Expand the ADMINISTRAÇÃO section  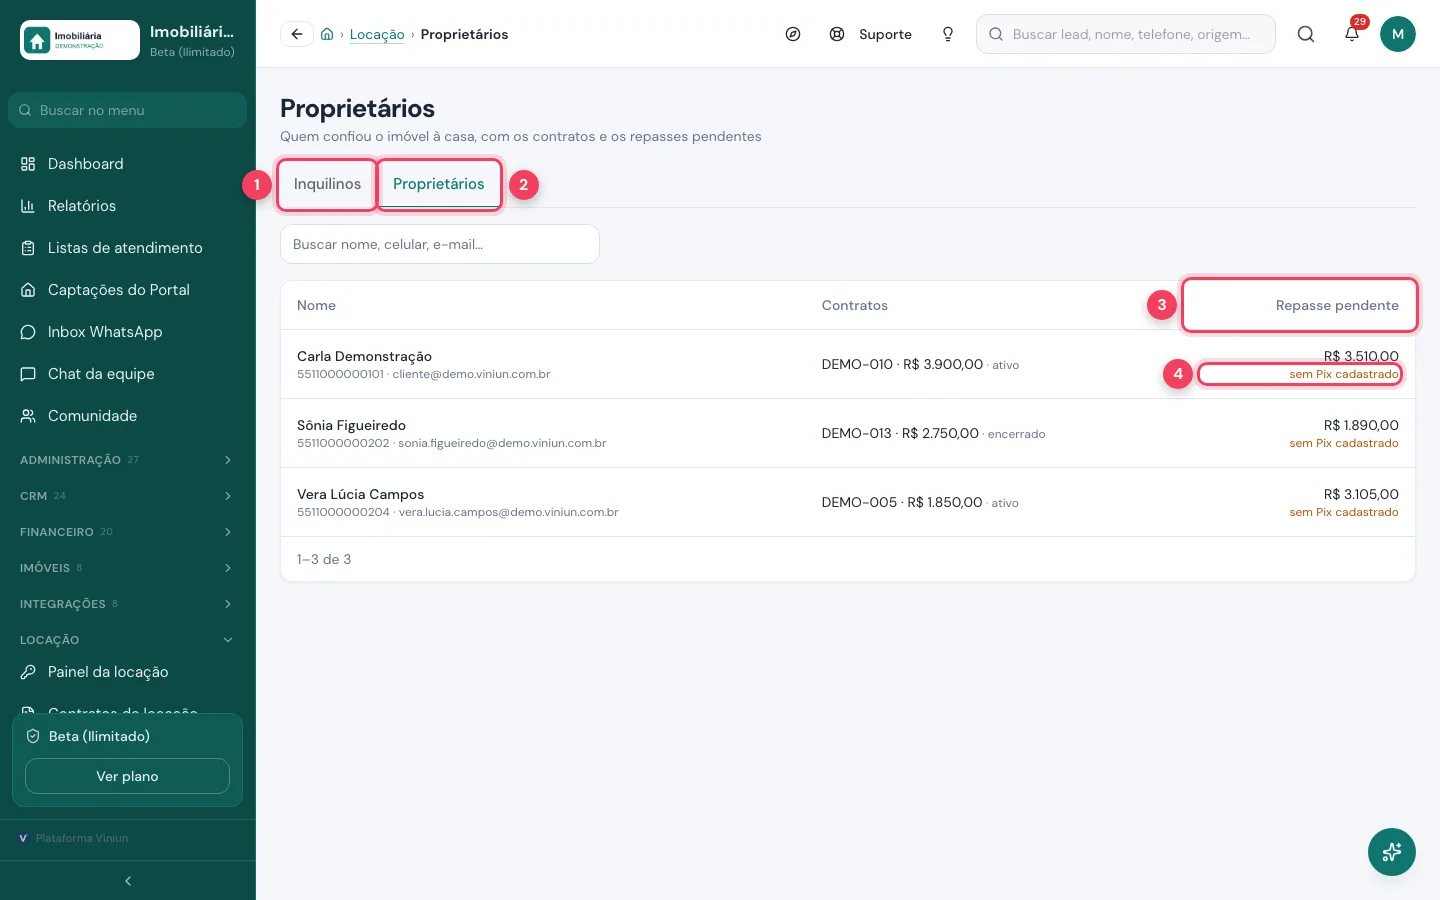coord(128,460)
